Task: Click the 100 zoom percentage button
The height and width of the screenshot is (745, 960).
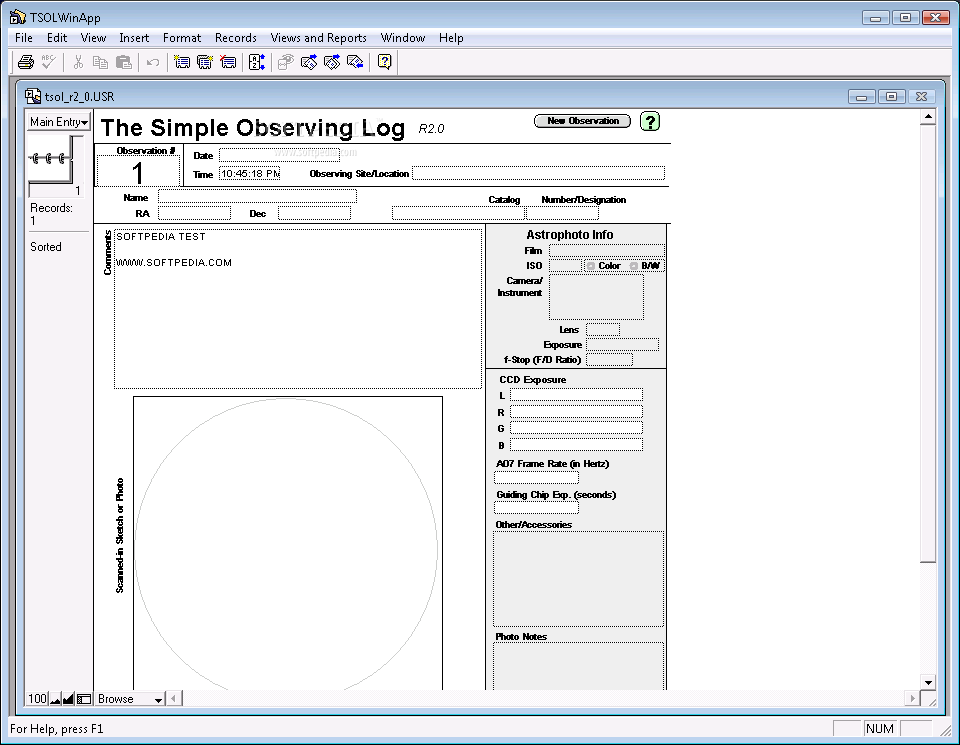Action: point(37,698)
